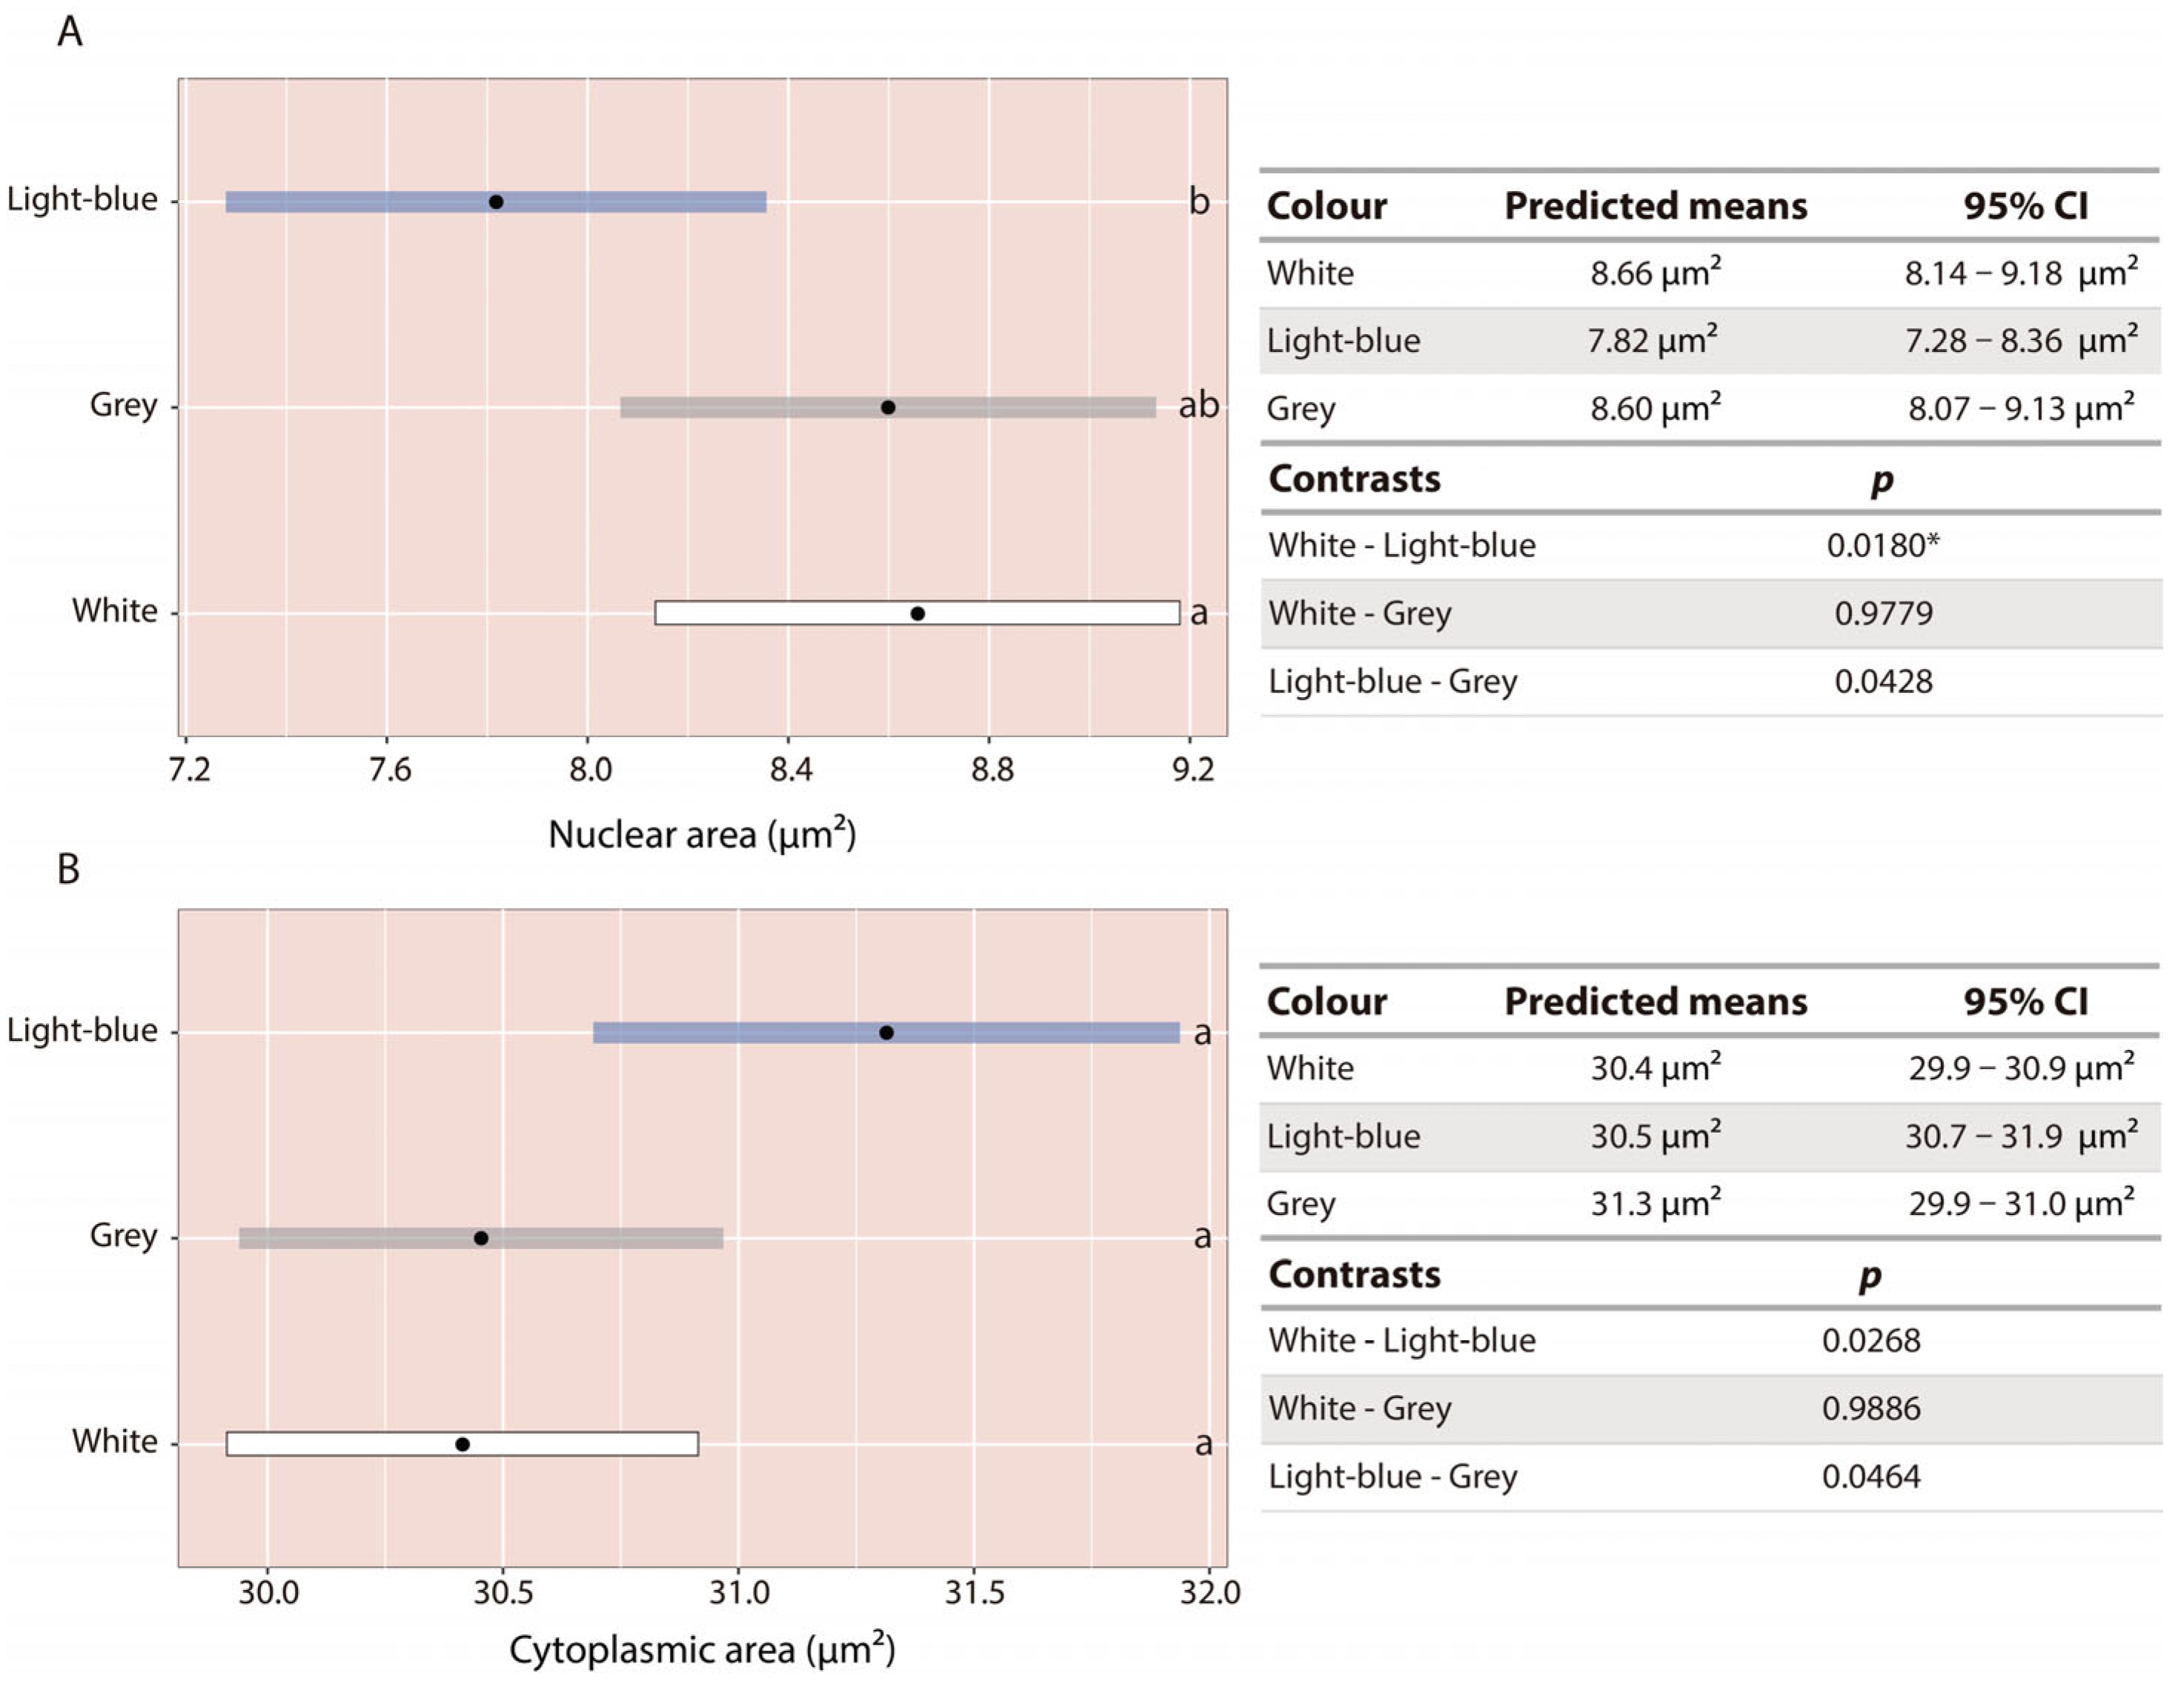Click the Grey mean dot in cytoplasmic plot

(x=481, y=1238)
